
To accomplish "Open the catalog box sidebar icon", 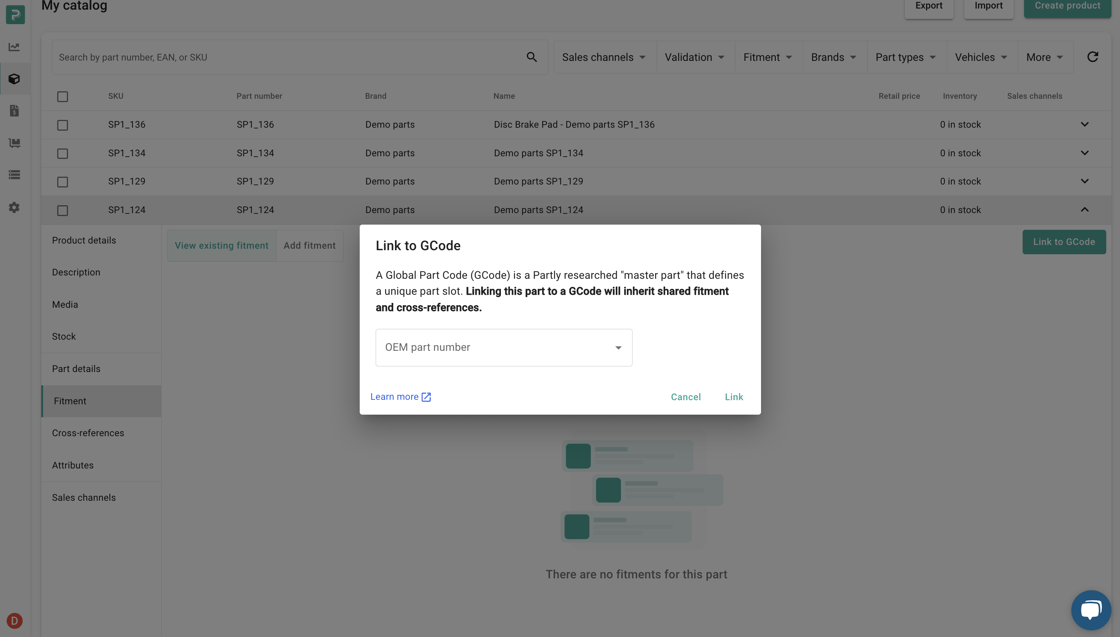I will pyautogui.click(x=14, y=79).
